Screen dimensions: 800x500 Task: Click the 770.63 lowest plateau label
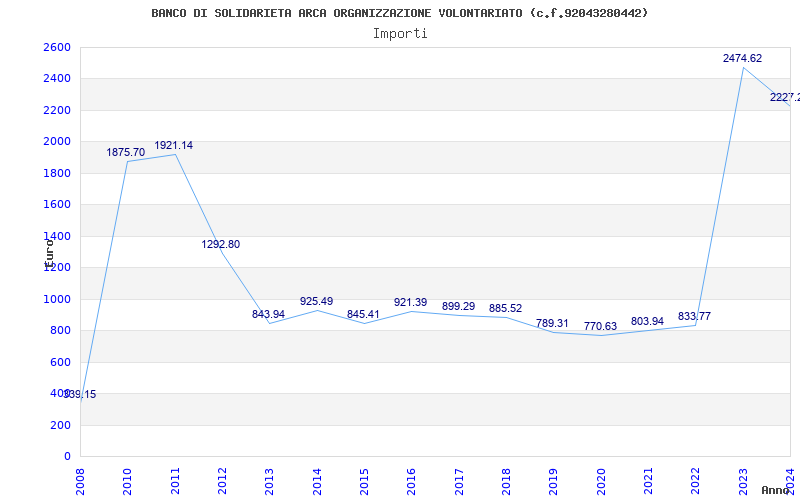(600, 326)
